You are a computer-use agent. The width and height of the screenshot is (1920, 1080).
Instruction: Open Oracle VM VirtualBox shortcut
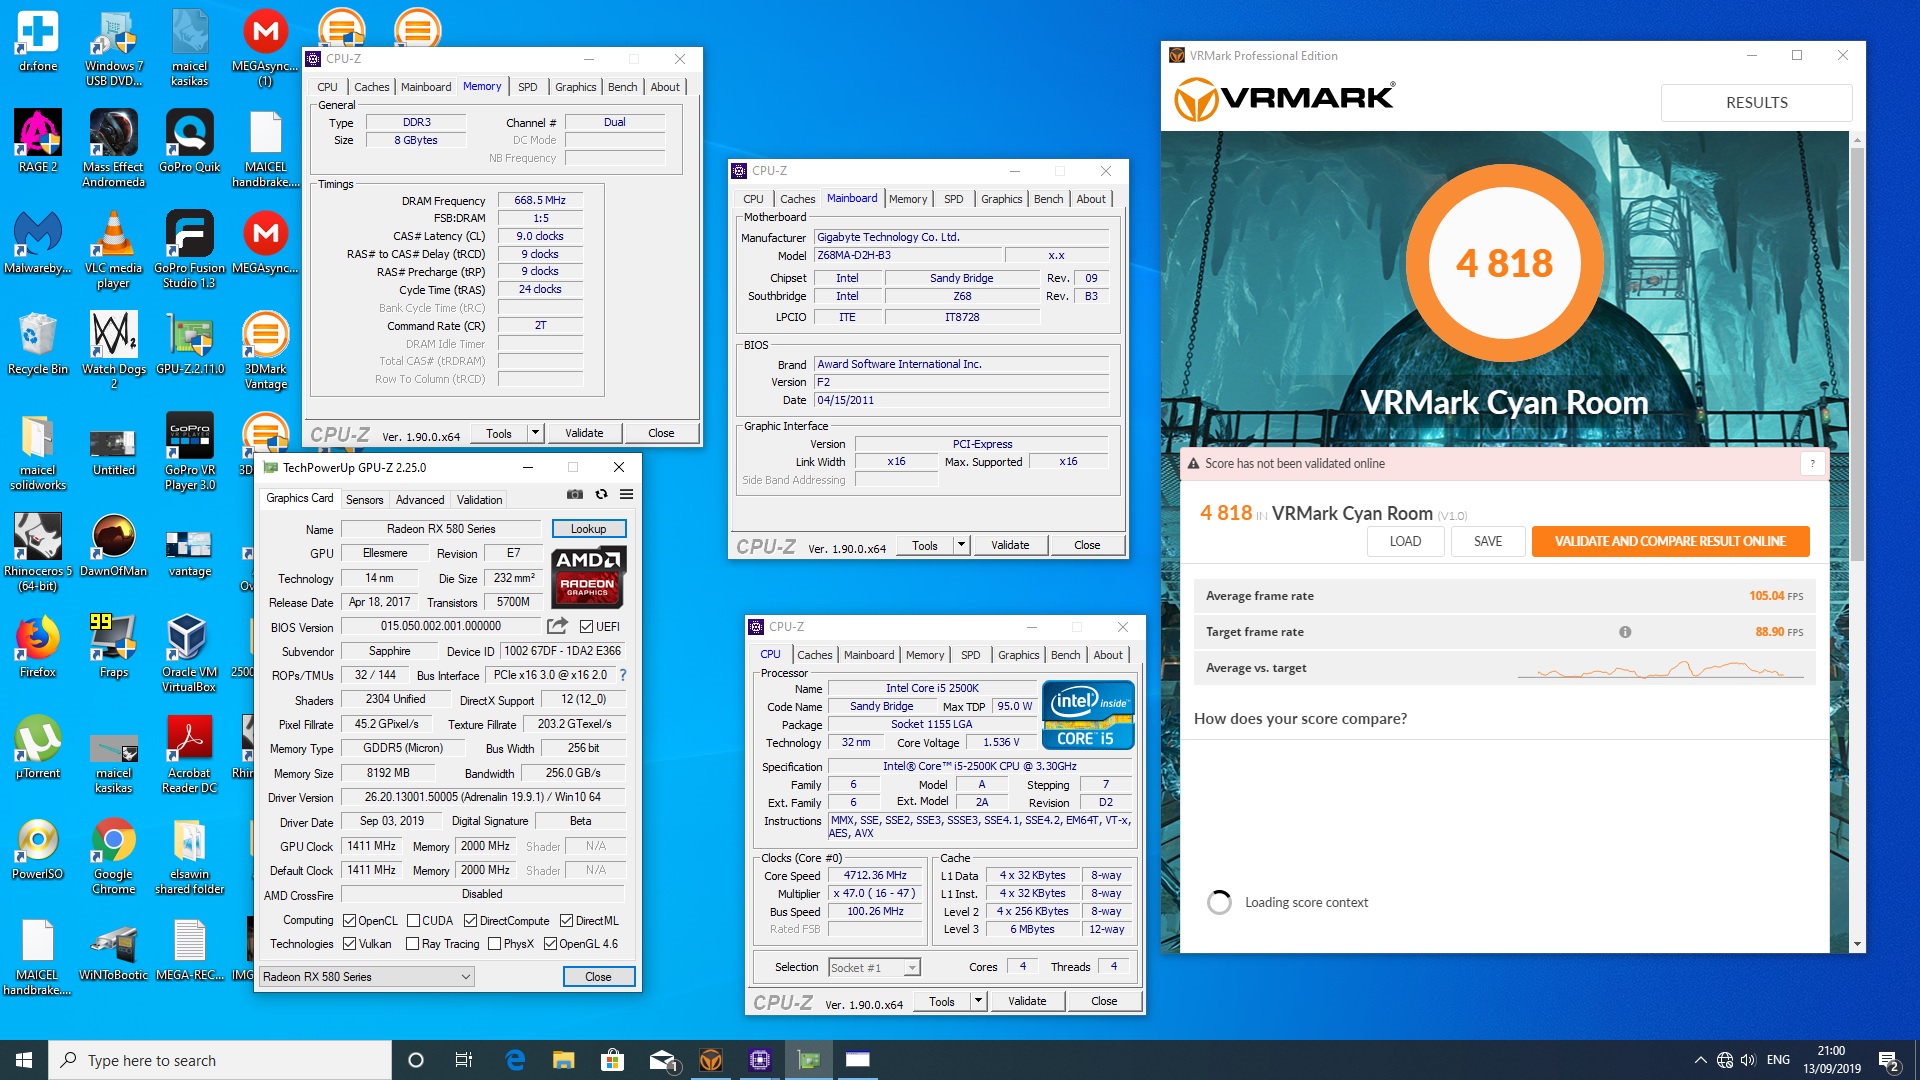[189, 653]
